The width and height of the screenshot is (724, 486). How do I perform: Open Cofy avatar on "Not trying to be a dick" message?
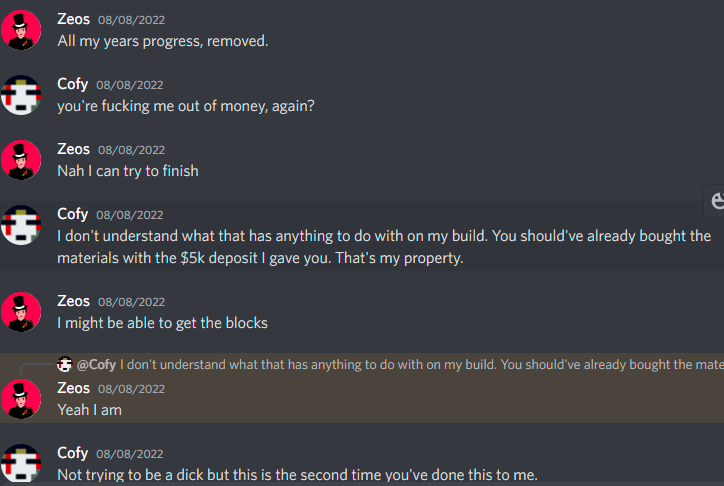pyautogui.click(x=21, y=463)
